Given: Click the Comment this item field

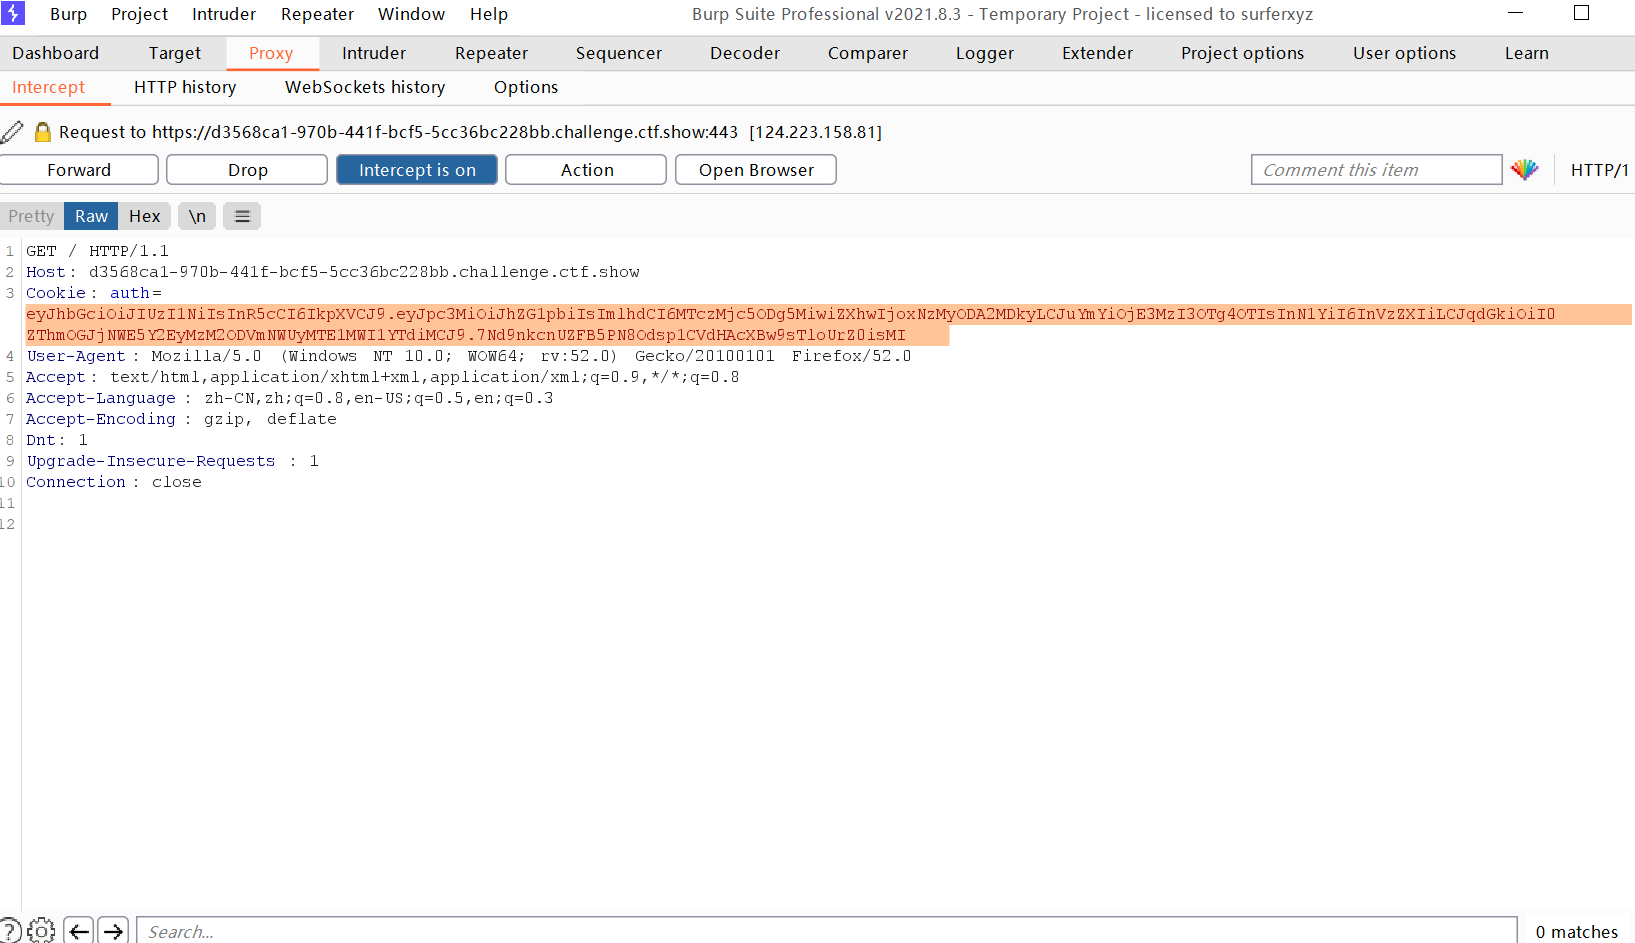Looking at the screenshot, I should [x=1376, y=170].
